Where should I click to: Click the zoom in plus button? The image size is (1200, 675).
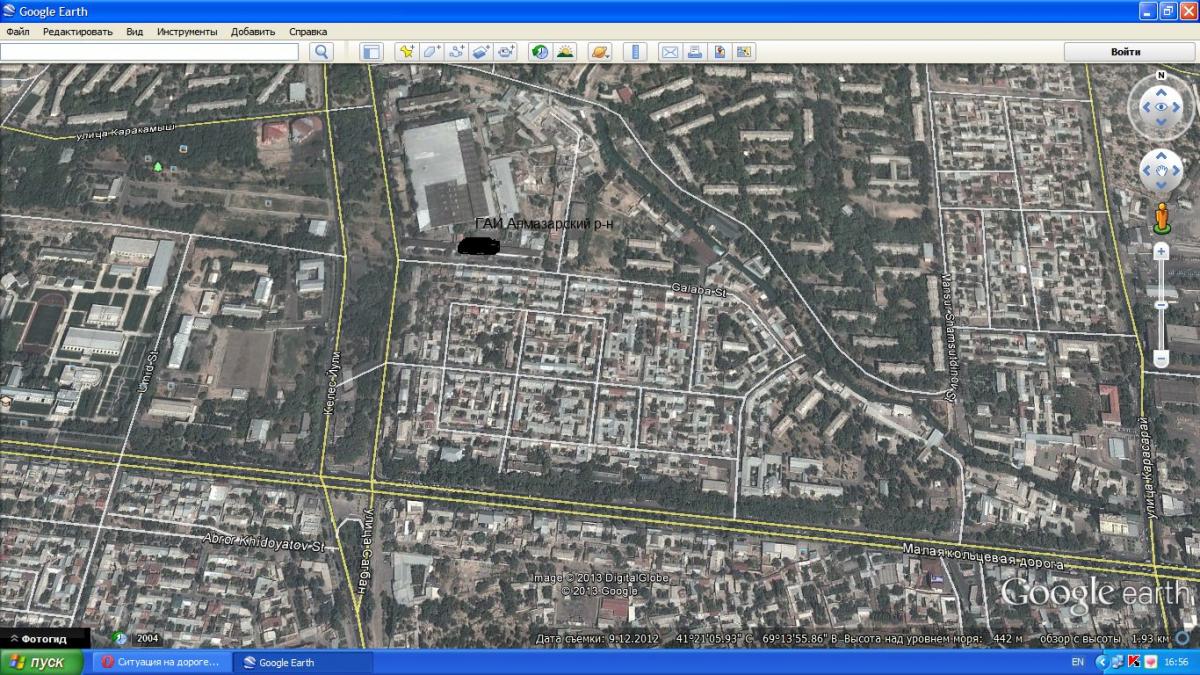coord(1161,252)
